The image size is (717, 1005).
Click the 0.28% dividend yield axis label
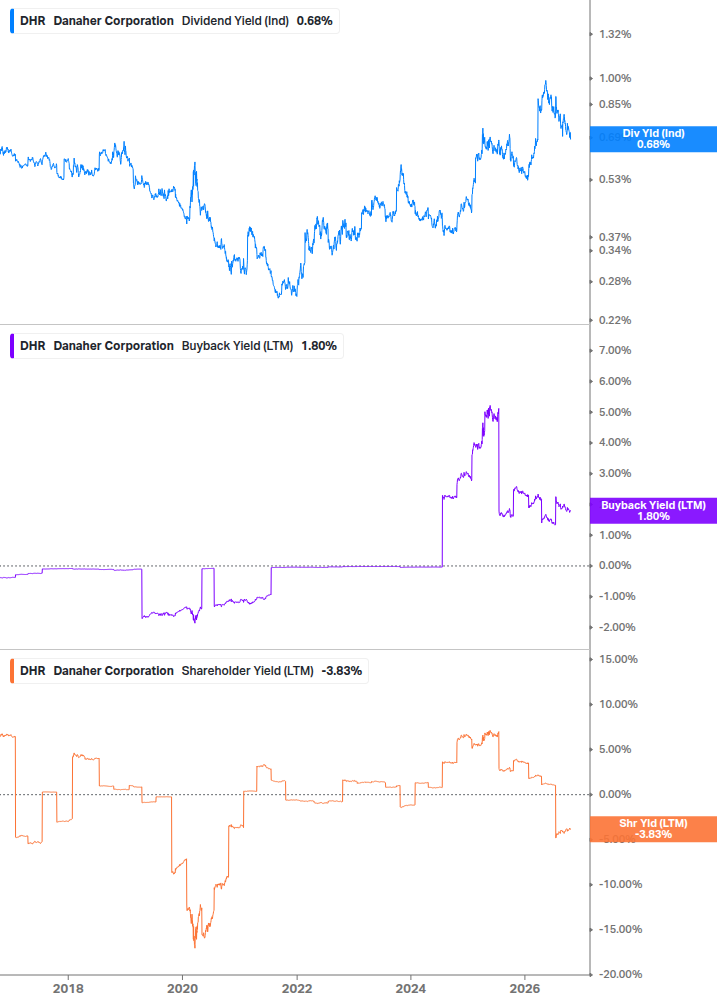point(615,281)
